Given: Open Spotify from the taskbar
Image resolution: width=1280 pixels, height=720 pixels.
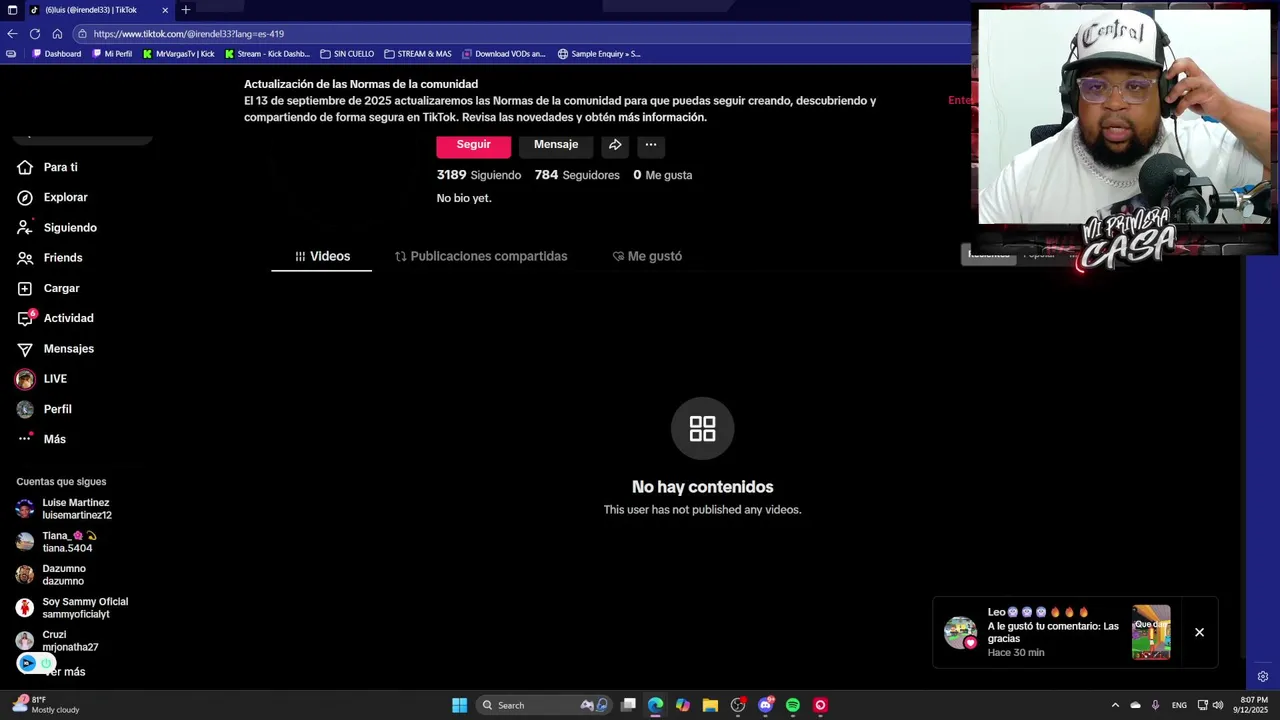Looking at the screenshot, I should [x=793, y=705].
